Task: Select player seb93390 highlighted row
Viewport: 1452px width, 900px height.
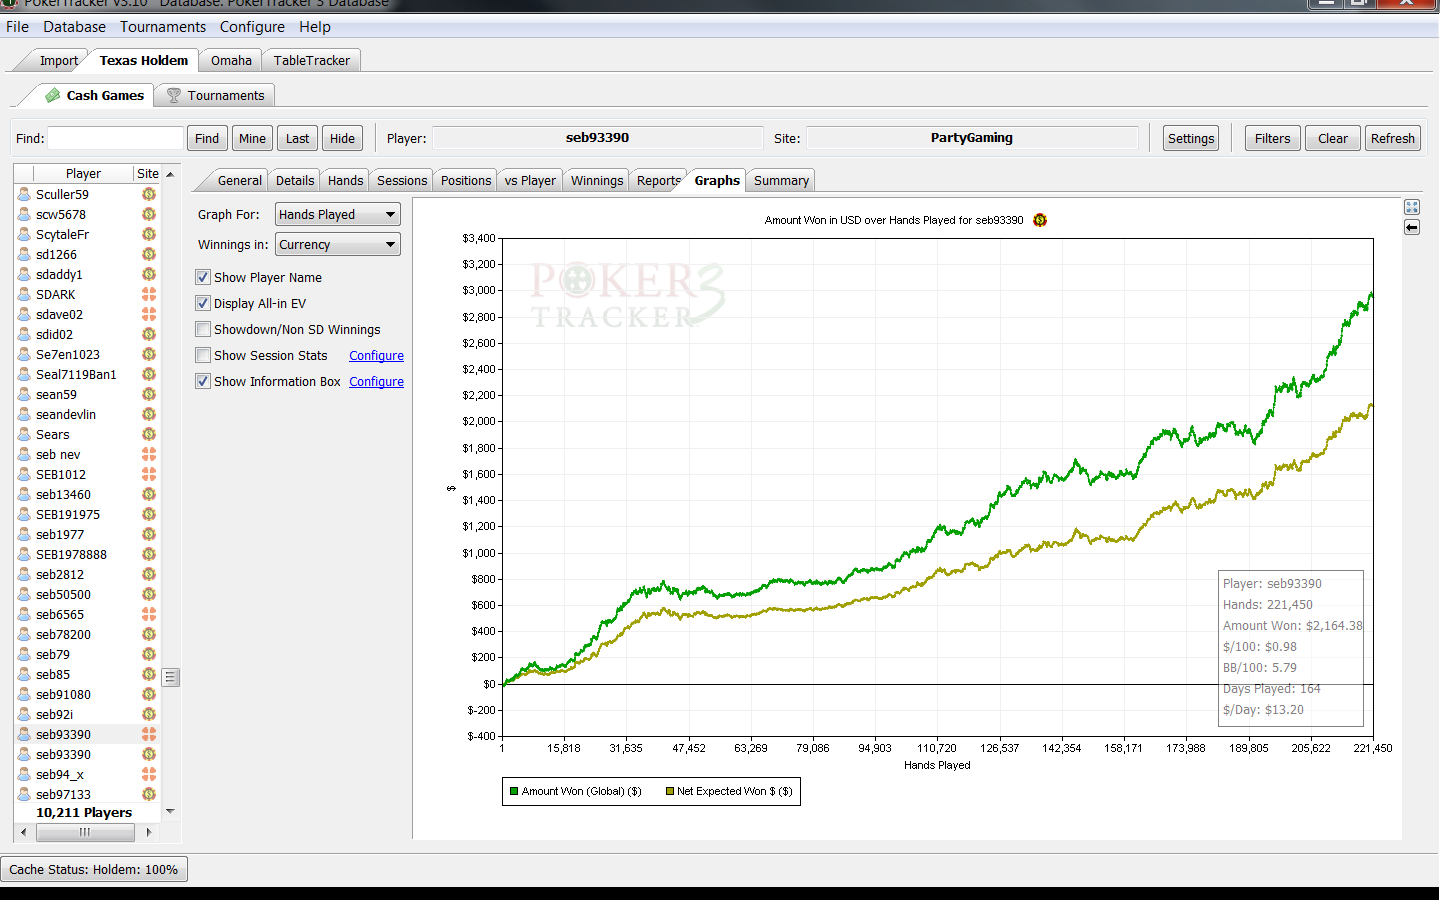Action: tap(85, 734)
